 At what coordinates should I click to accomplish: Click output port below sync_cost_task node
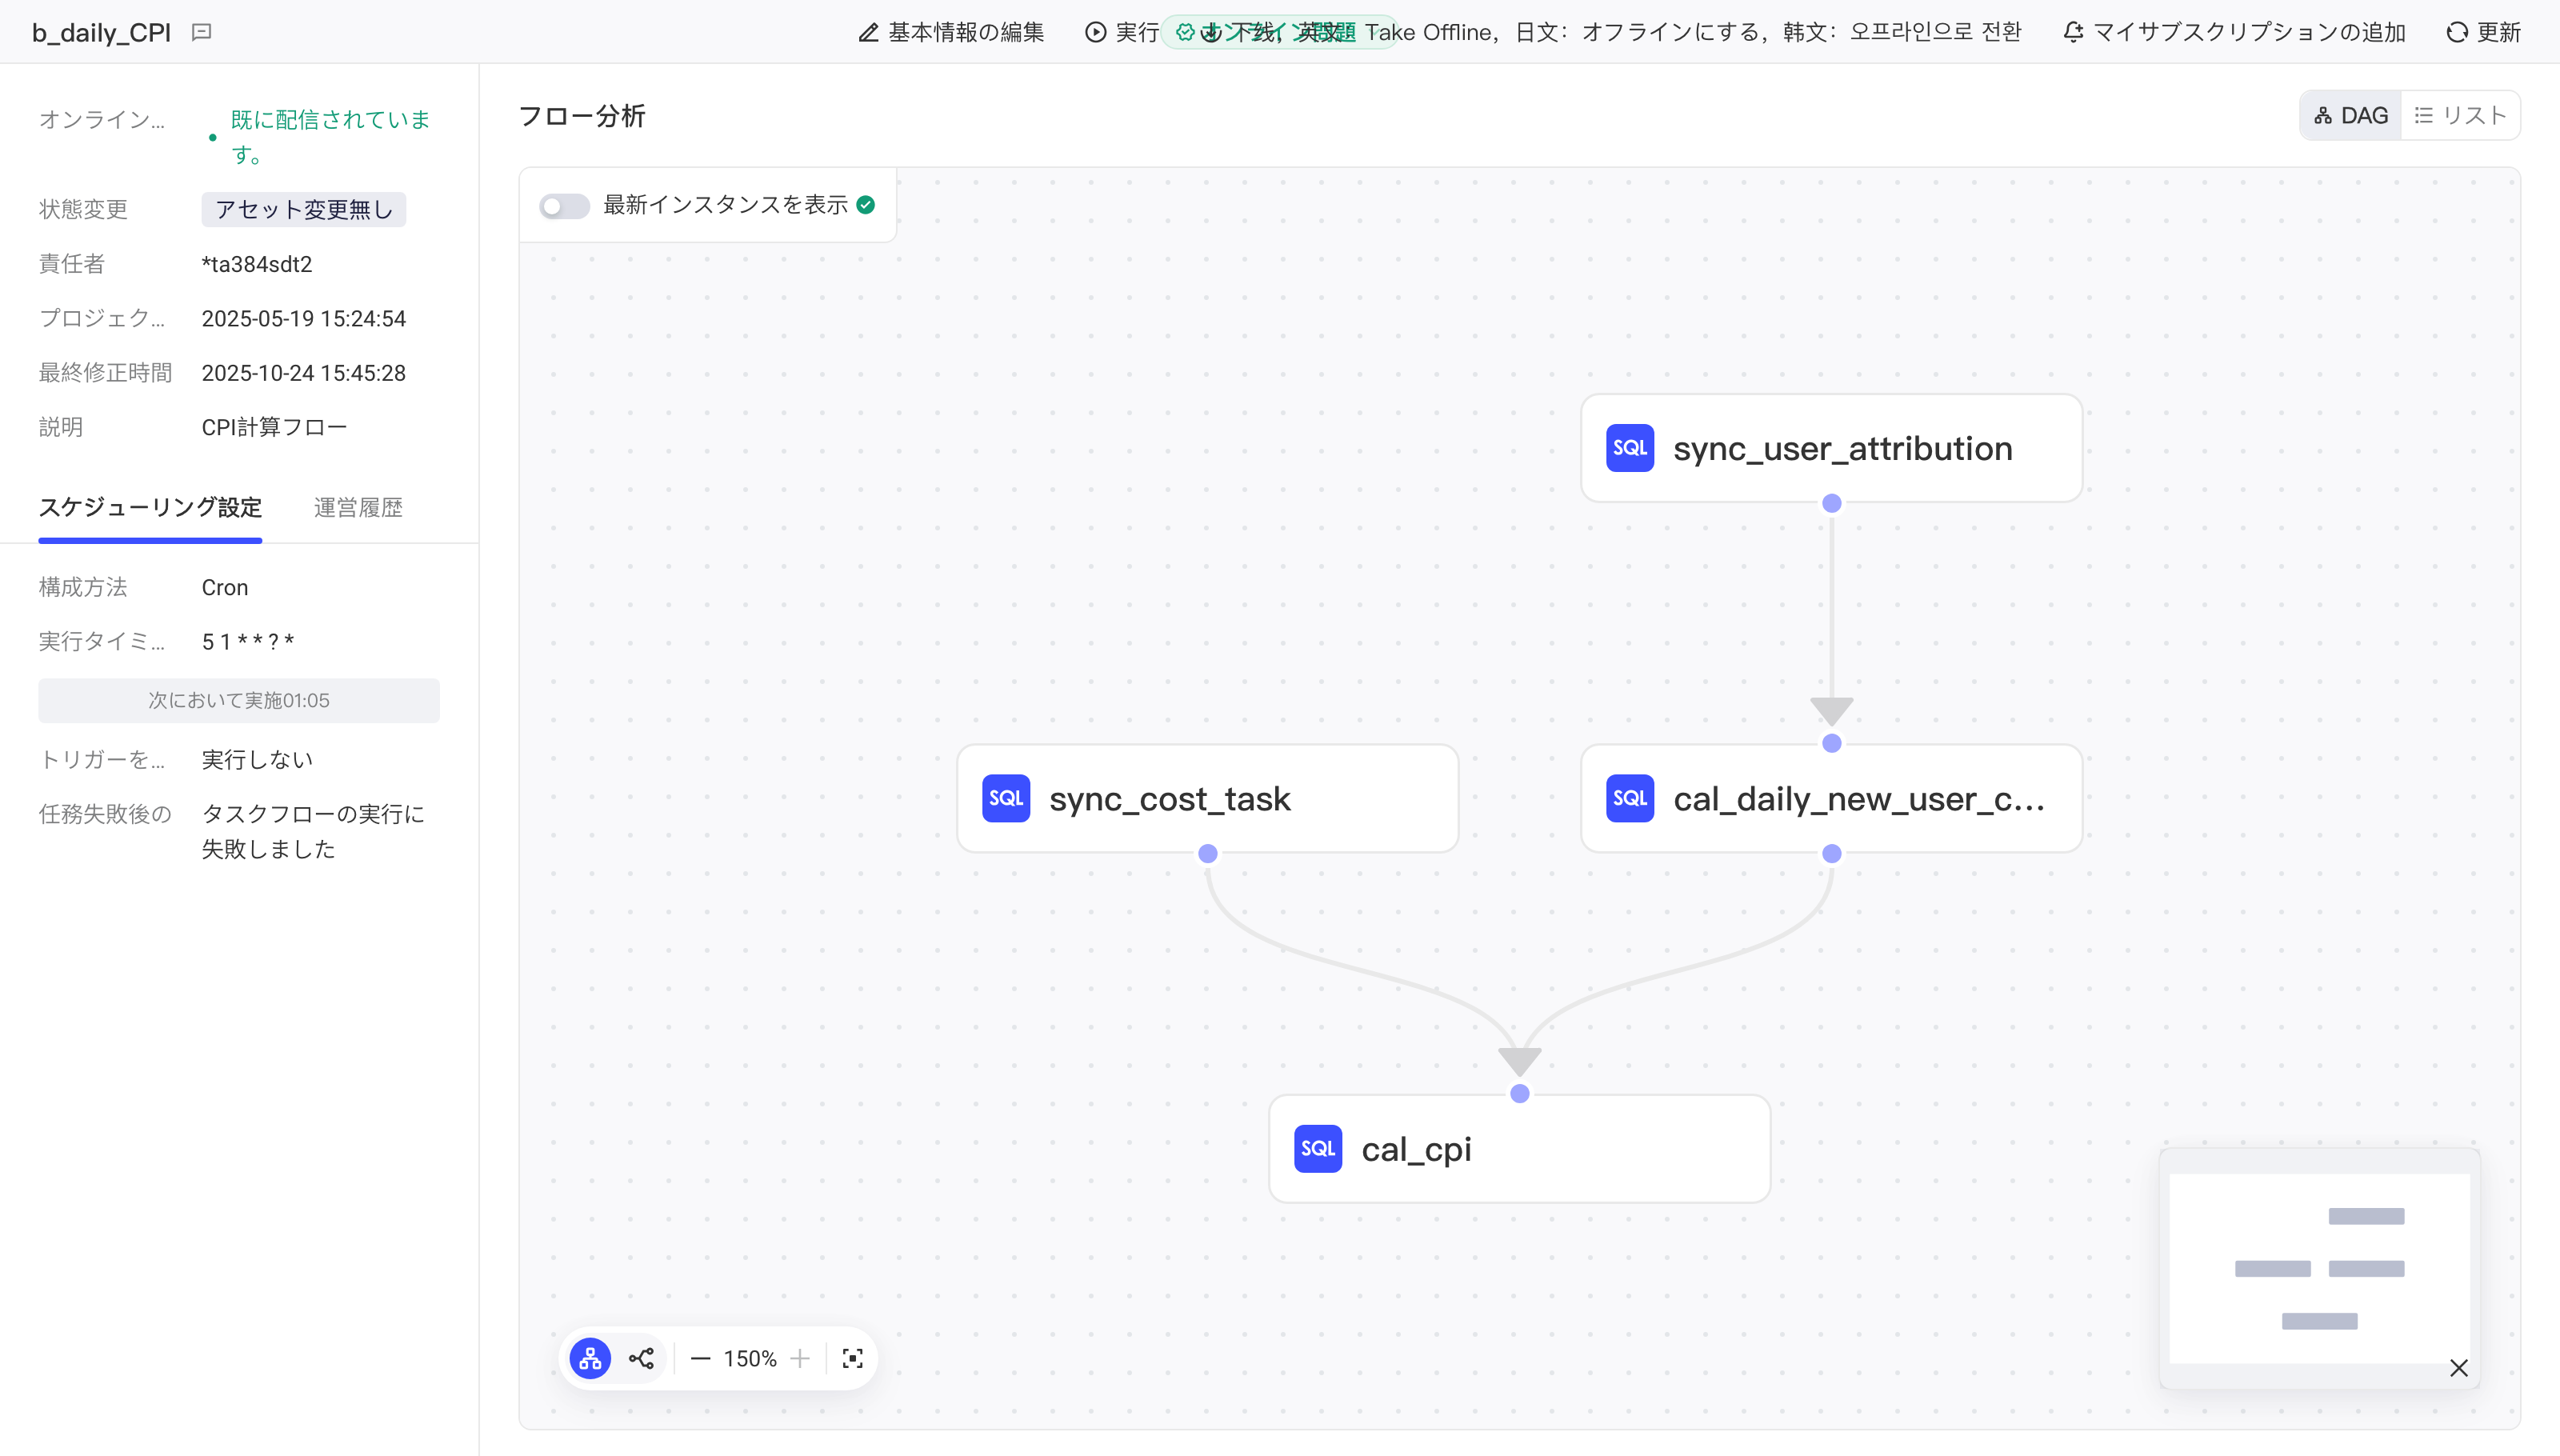[x=1207, y=853]
